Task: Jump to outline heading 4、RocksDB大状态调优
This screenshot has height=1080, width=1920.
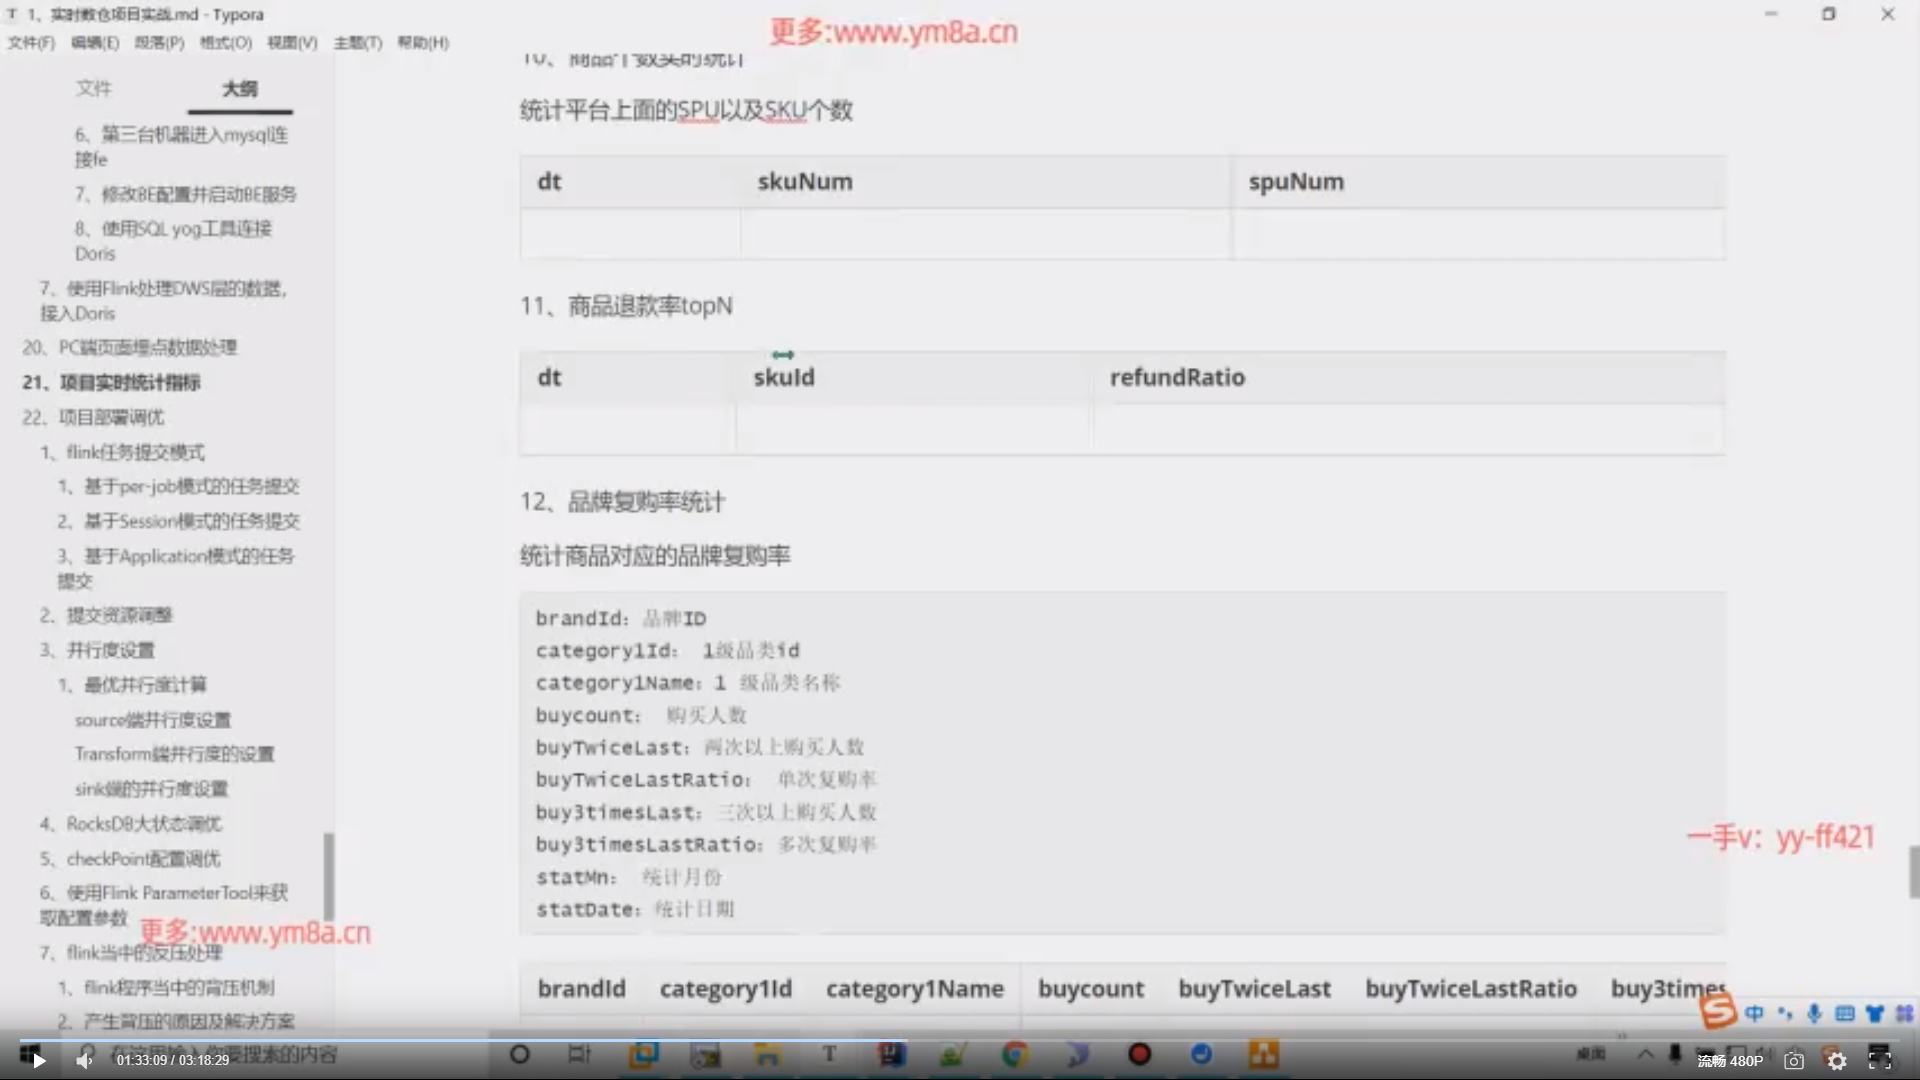Action: coord(130,824)
